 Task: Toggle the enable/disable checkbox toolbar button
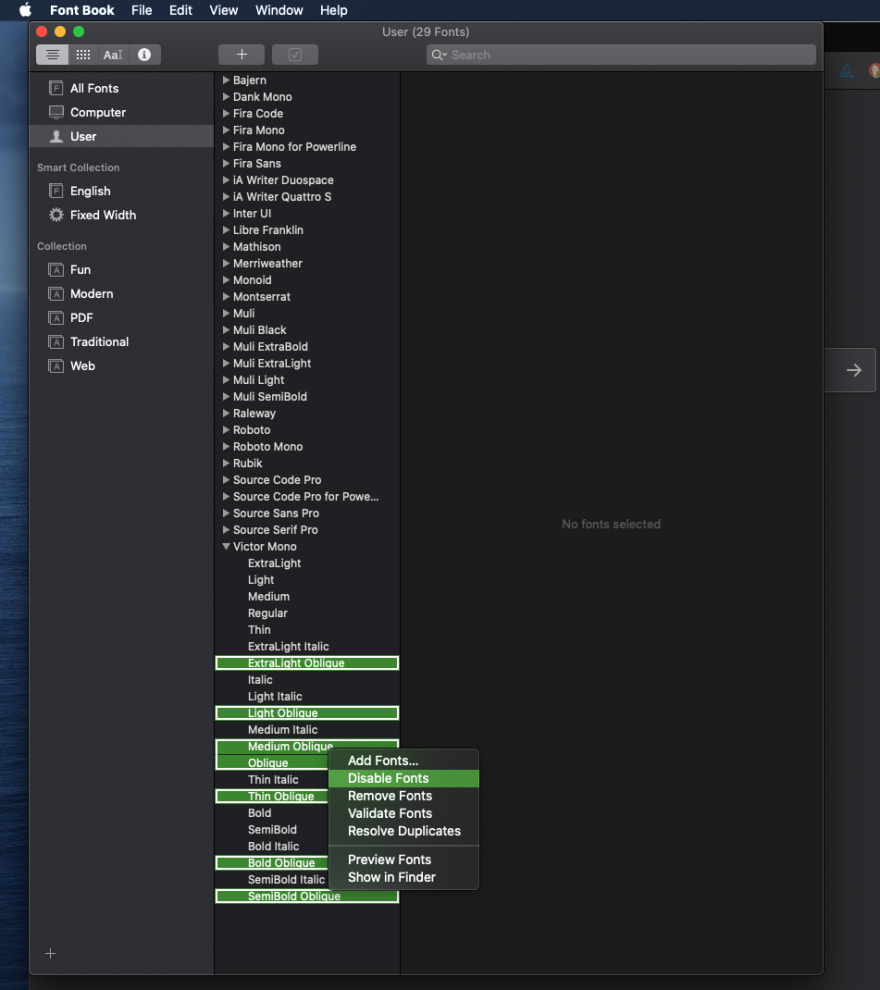(x=295, y=55)
